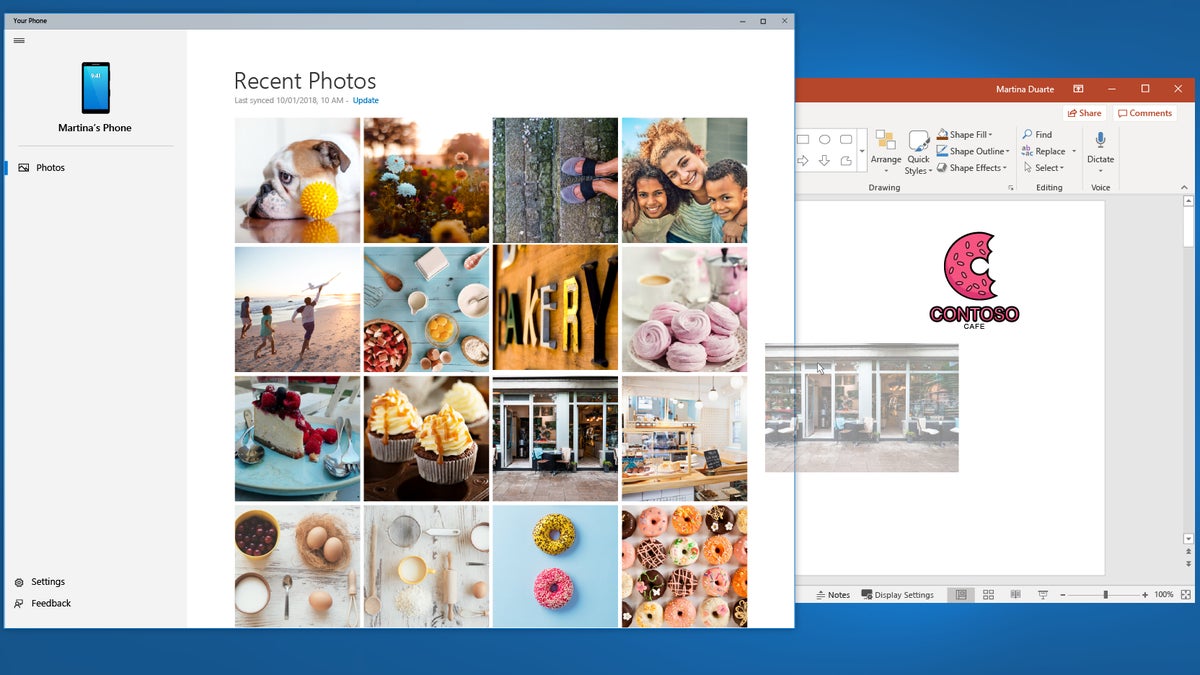
Task: Select the oval shape in shapes gallery
Action: pos(825,140)
